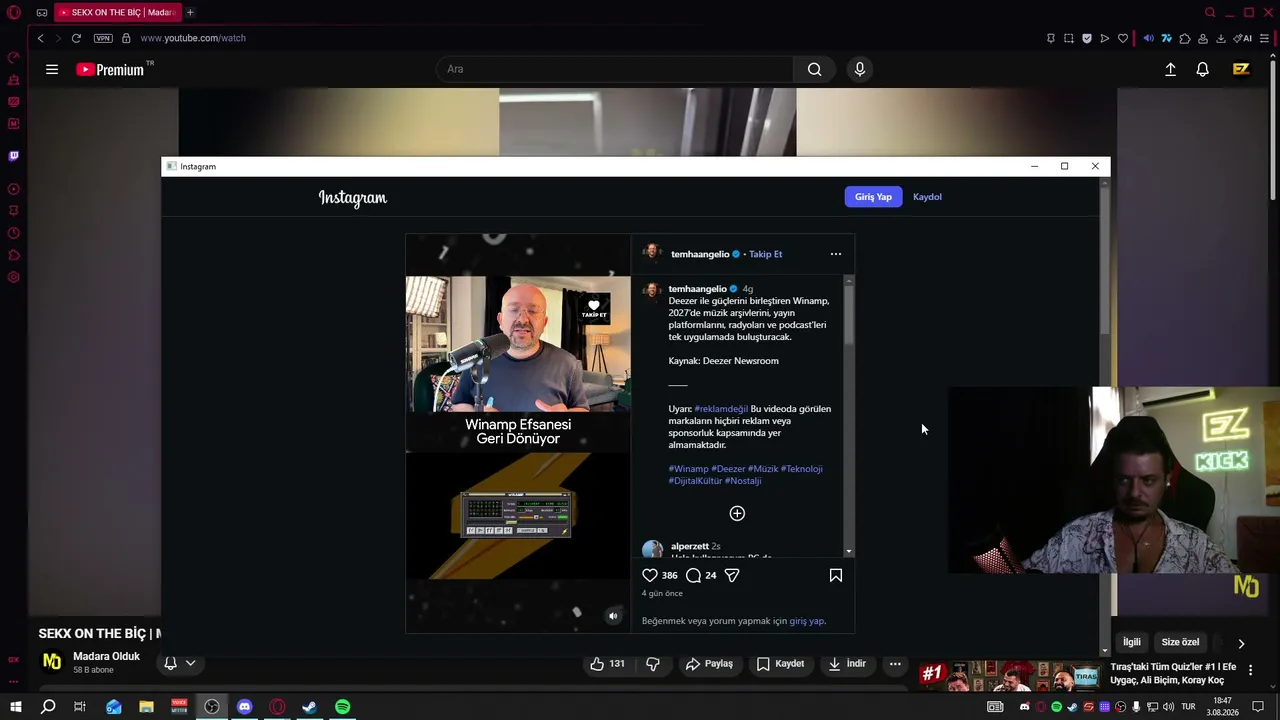Open the browser downloads icon
The height and width of the screenshot is (720, 1280).
[x=1221, y=39]
